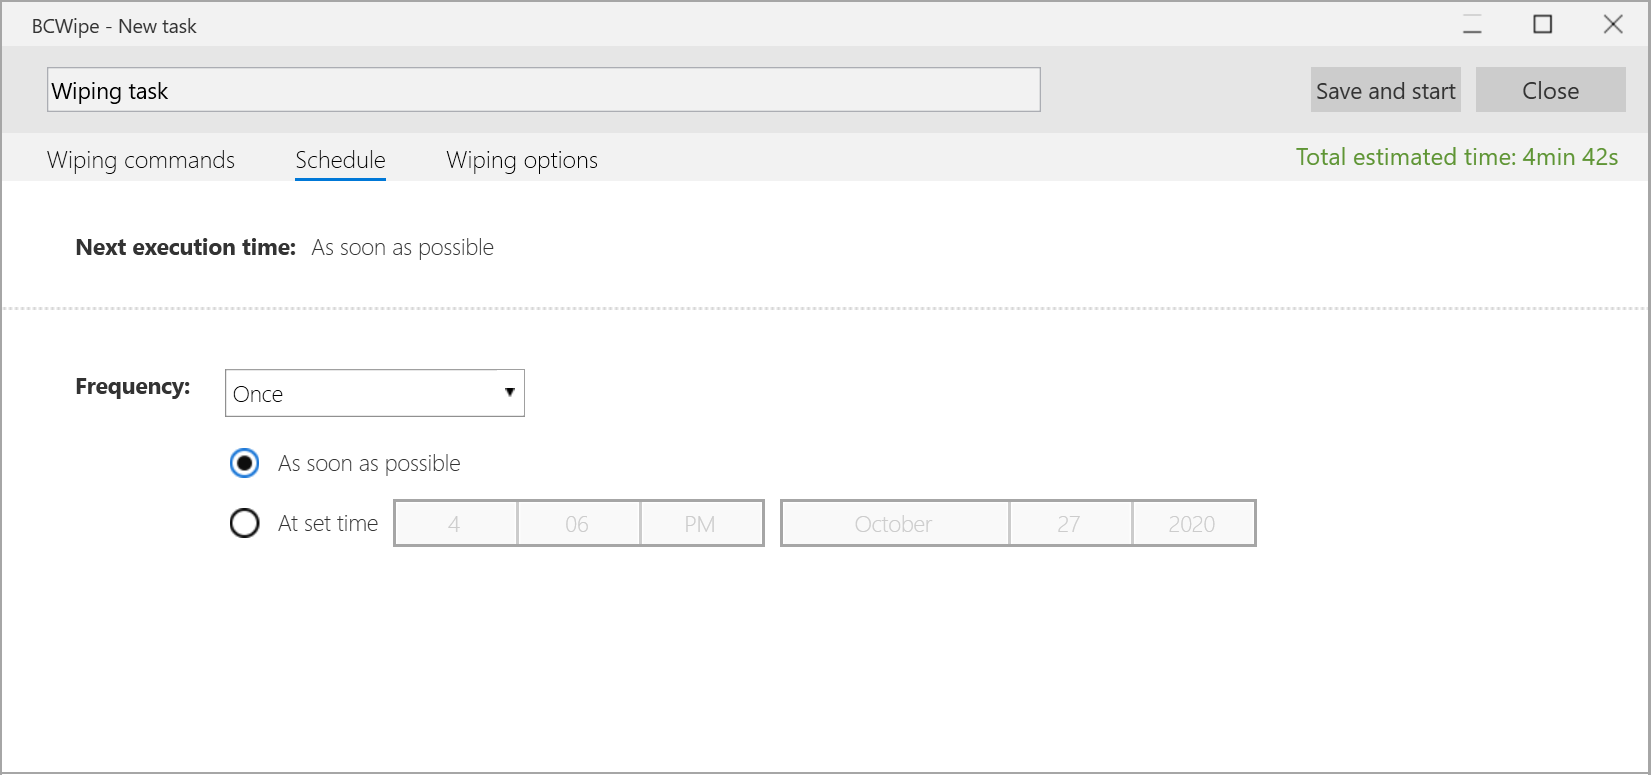Open the Wiping options tab
This screenshot has height=775, width=1651.
coord(522,160)
